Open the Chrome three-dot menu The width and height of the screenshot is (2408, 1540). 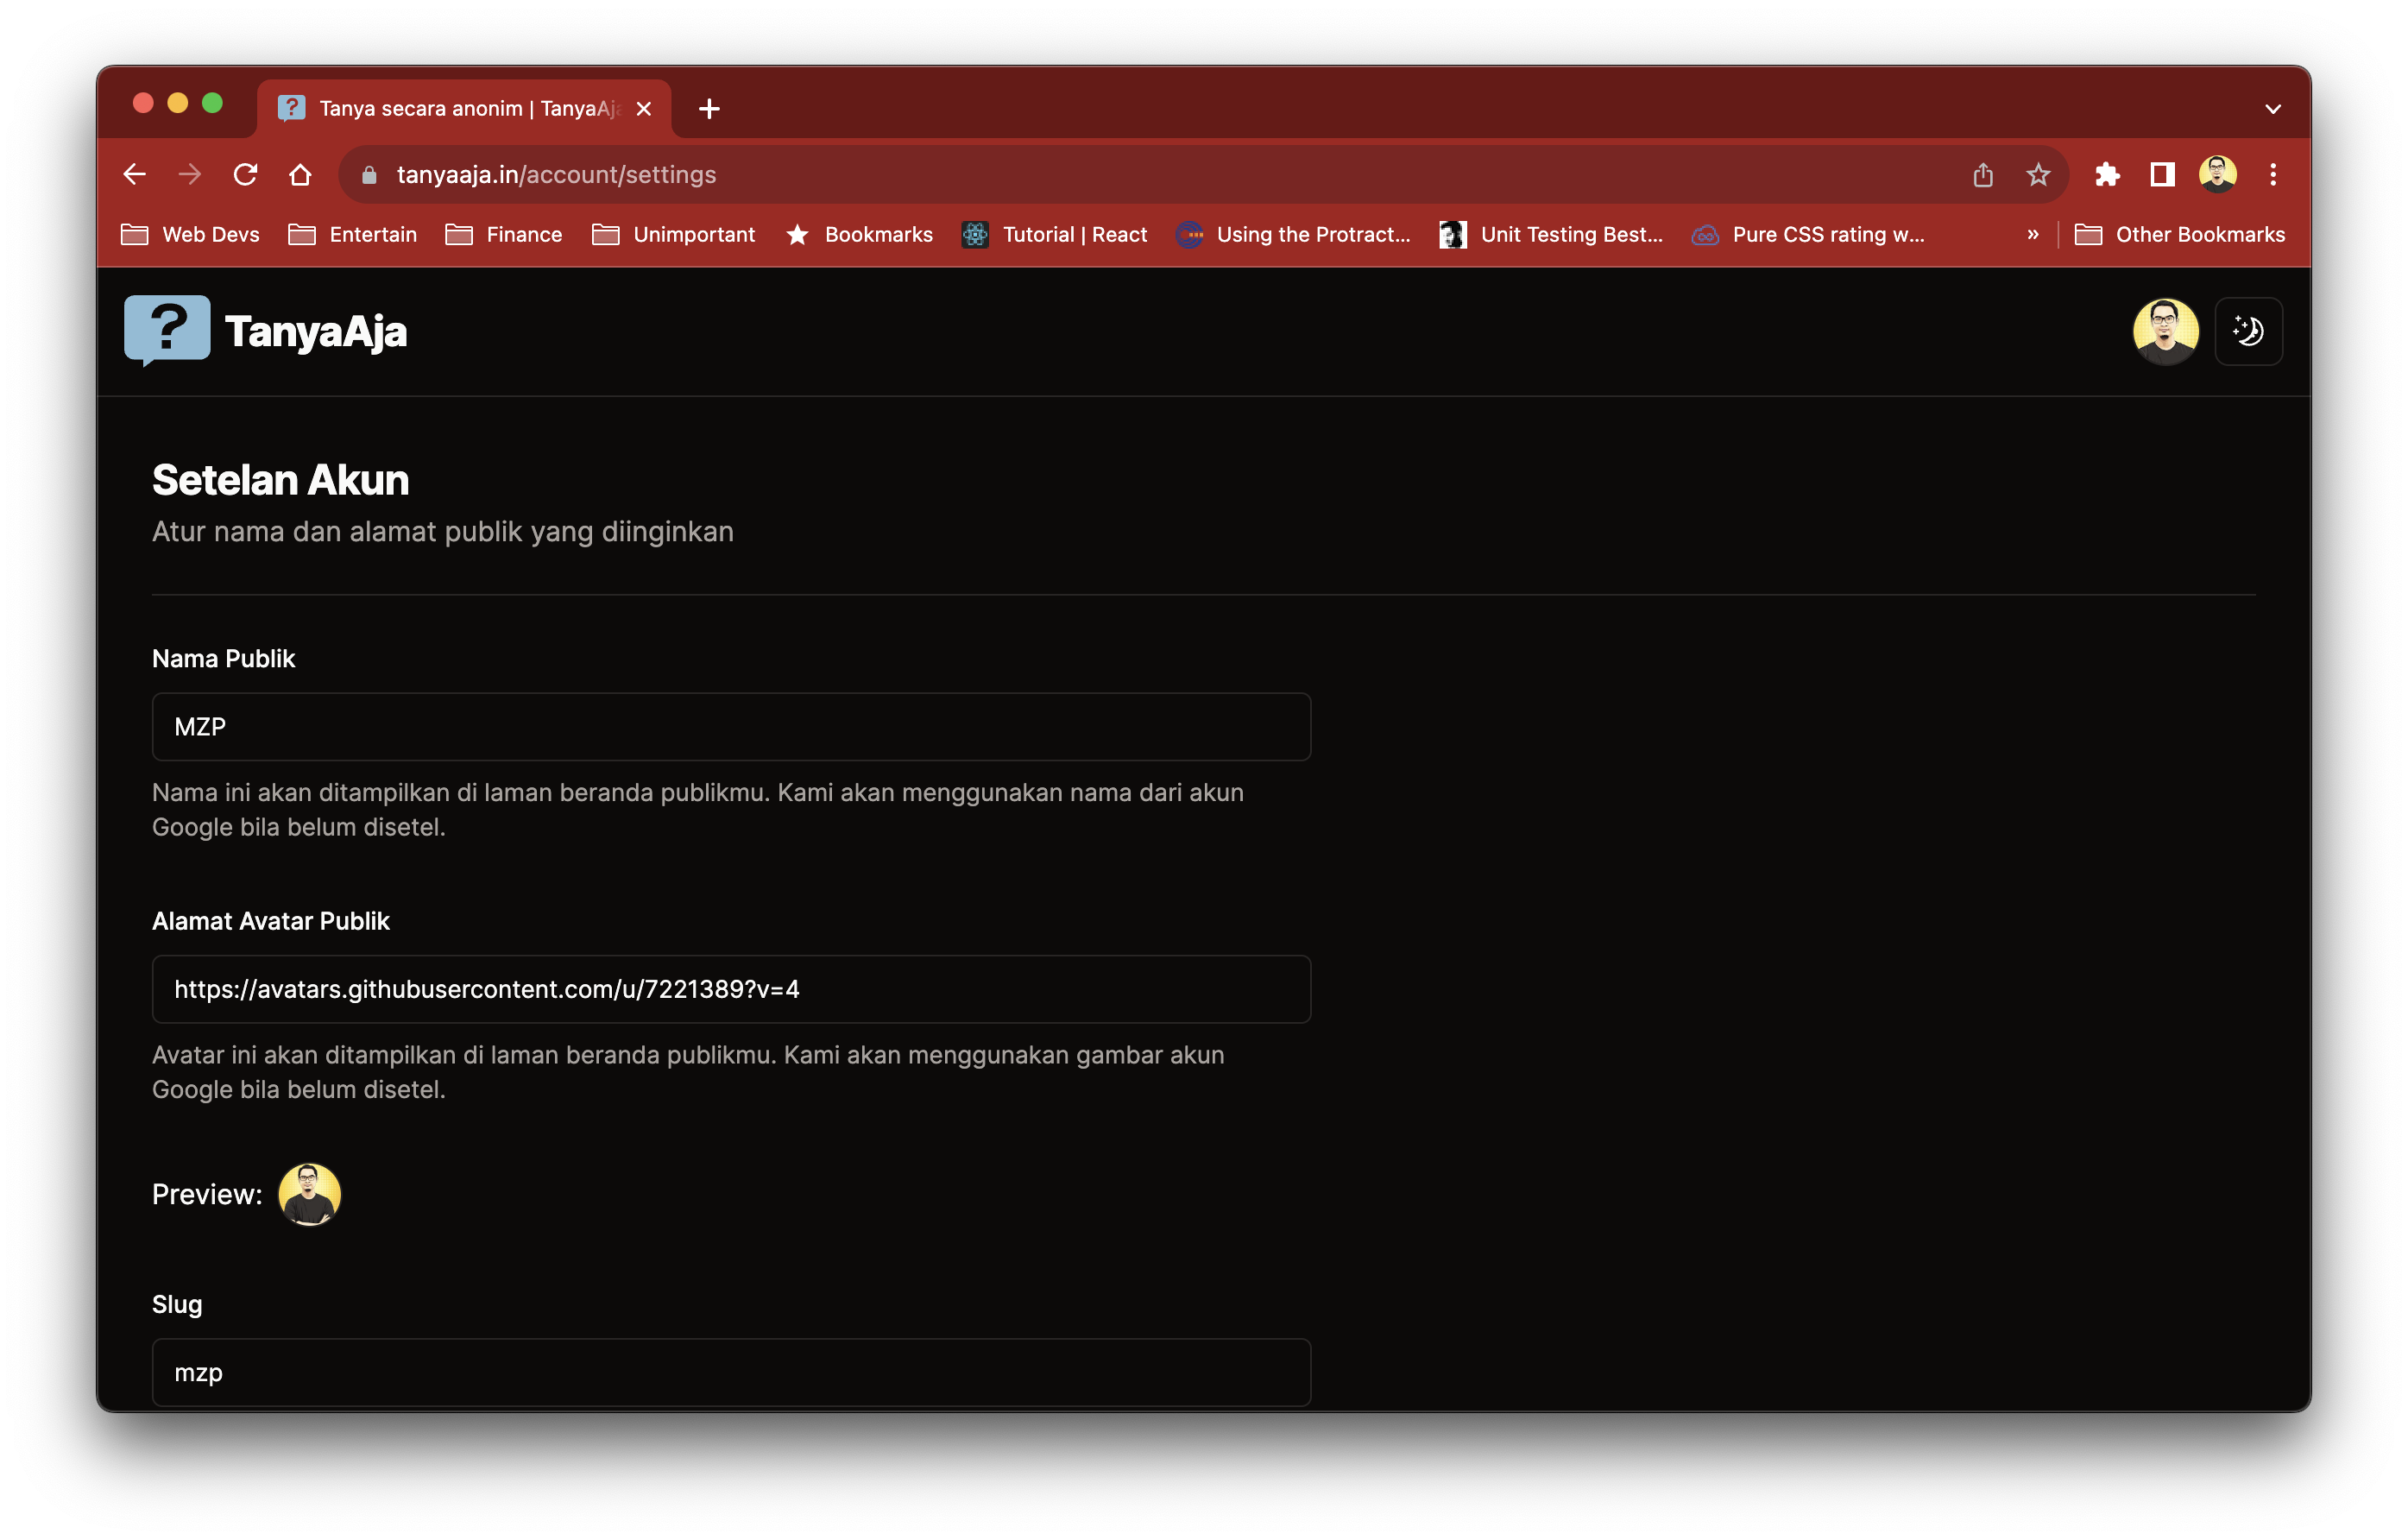(x=2272, y=175)
